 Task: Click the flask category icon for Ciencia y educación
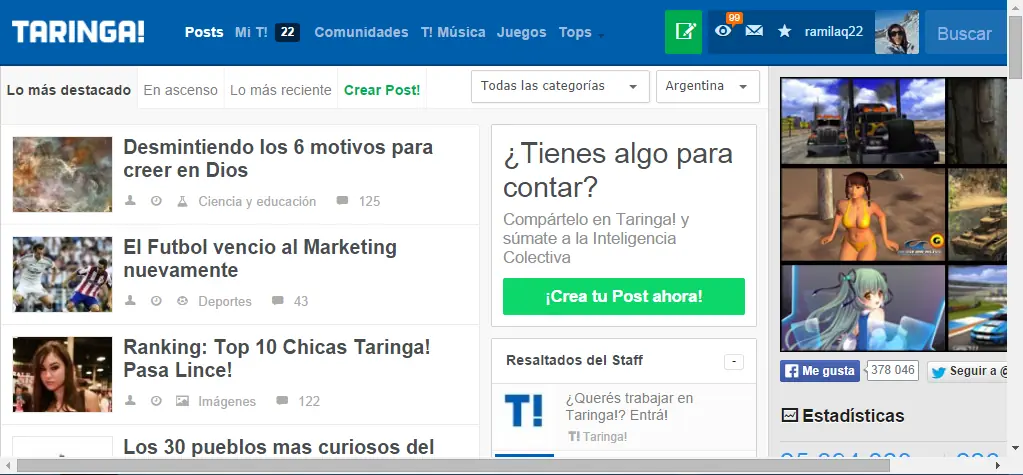182,201
